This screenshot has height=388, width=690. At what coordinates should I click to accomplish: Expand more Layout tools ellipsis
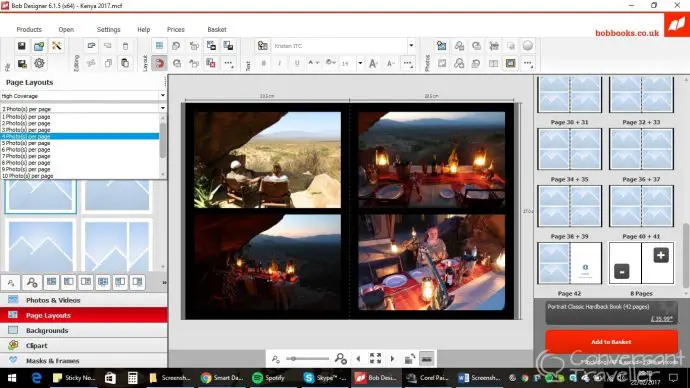click(228, 63)
